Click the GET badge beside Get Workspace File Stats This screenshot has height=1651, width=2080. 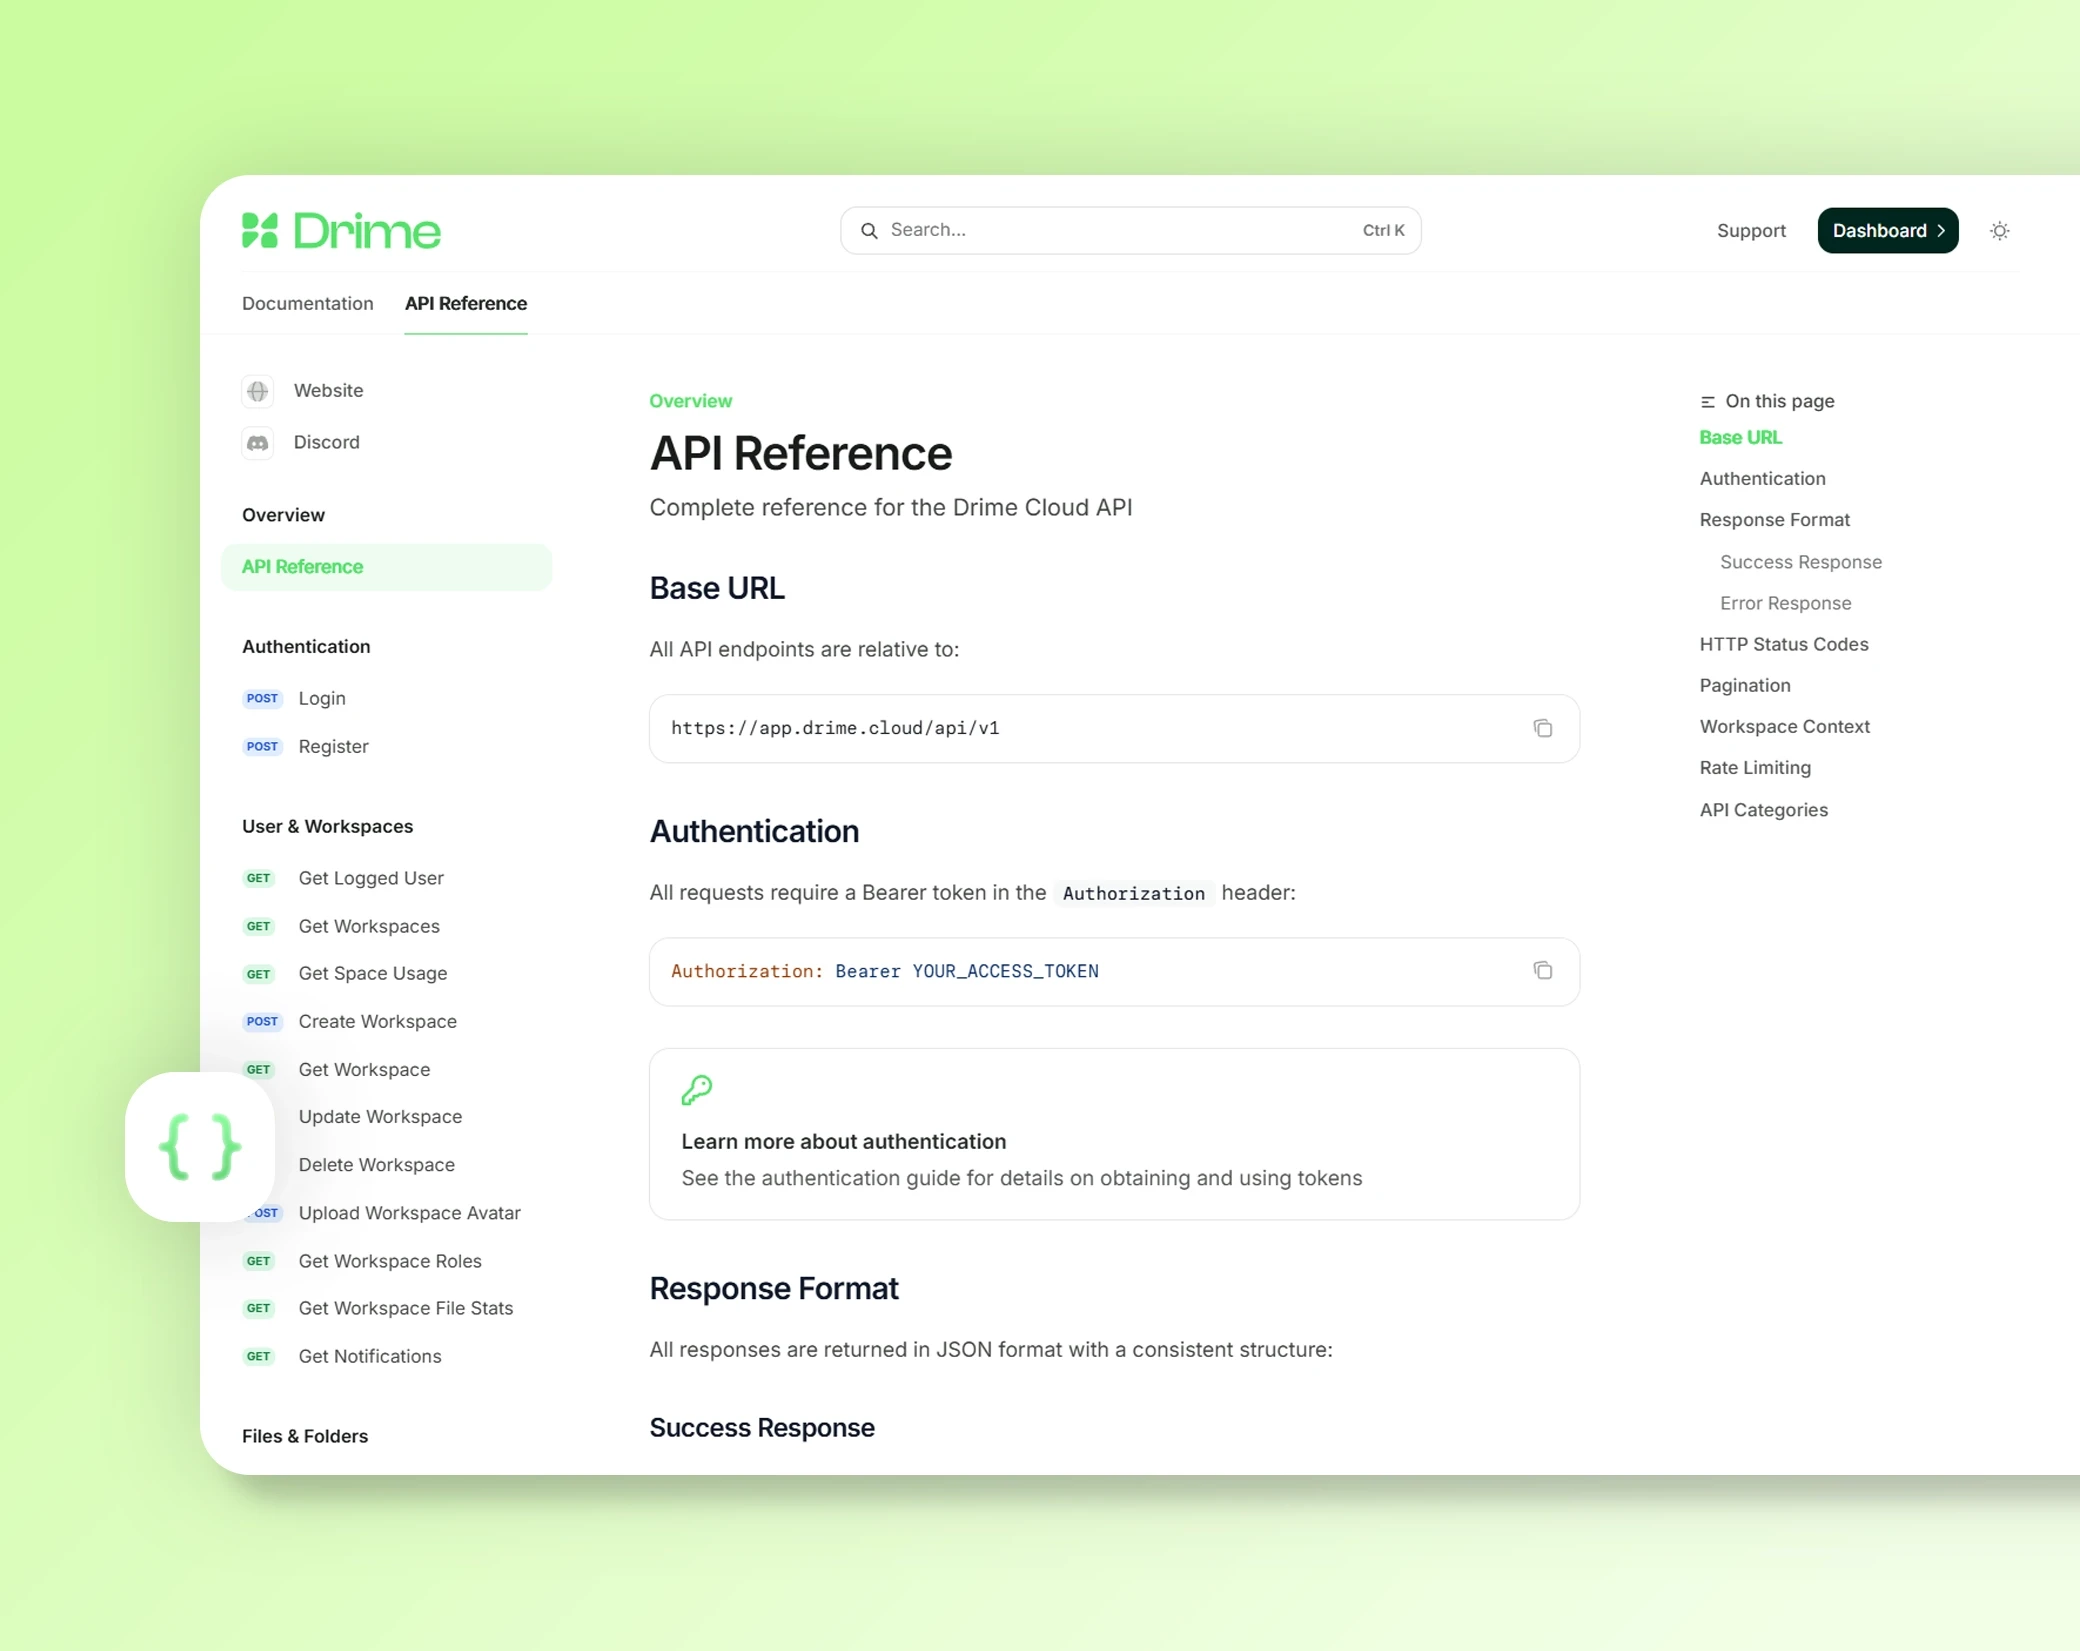pyautogui.click(x=259, y=1308)
